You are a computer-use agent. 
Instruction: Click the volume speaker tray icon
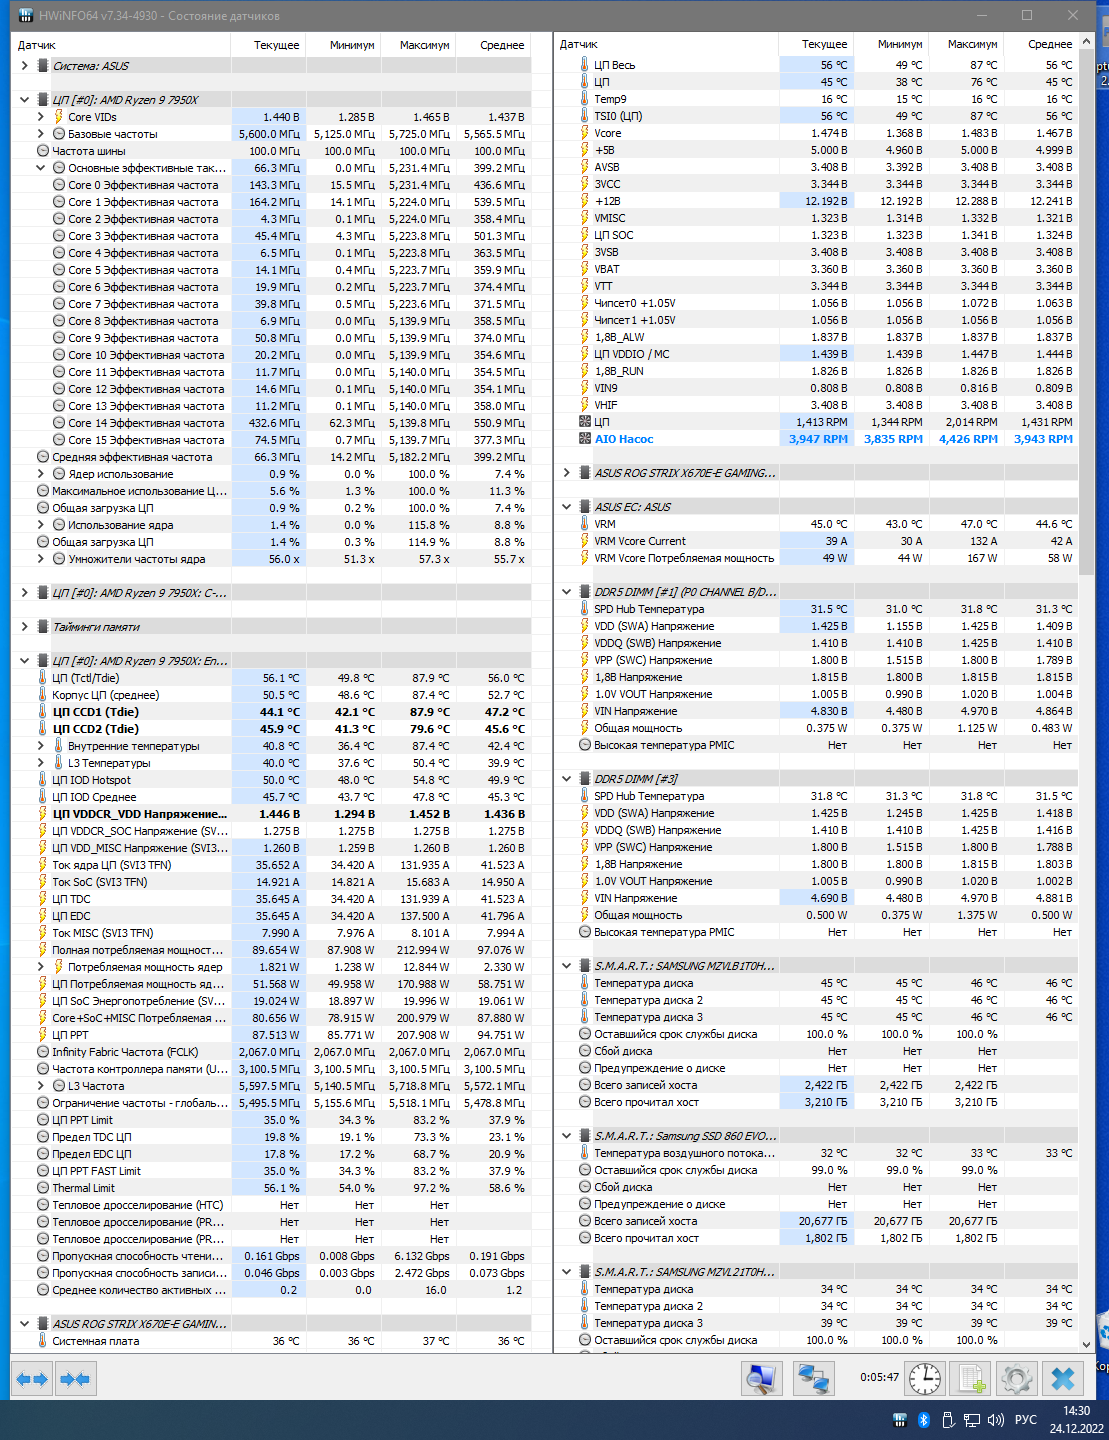995,1420
